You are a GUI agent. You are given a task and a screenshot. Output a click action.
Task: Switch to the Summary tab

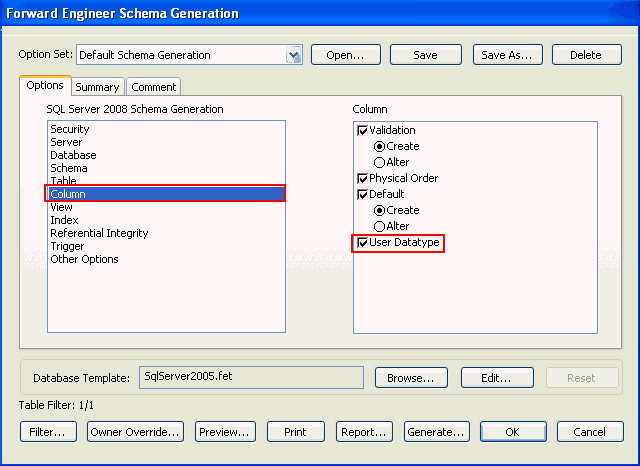pos(97,87)
